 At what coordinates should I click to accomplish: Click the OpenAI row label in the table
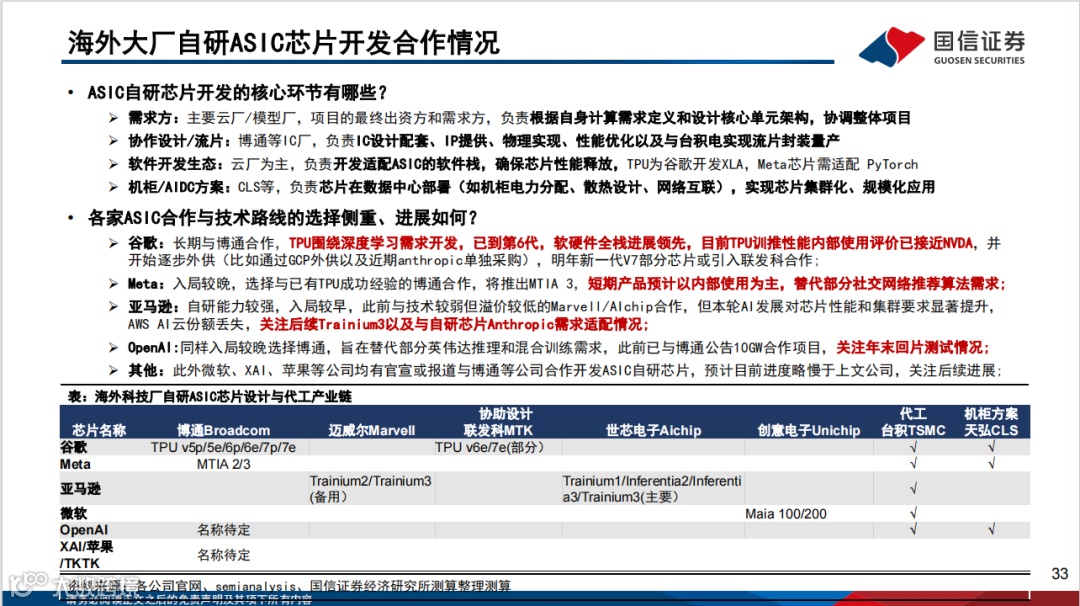point(84,530)
